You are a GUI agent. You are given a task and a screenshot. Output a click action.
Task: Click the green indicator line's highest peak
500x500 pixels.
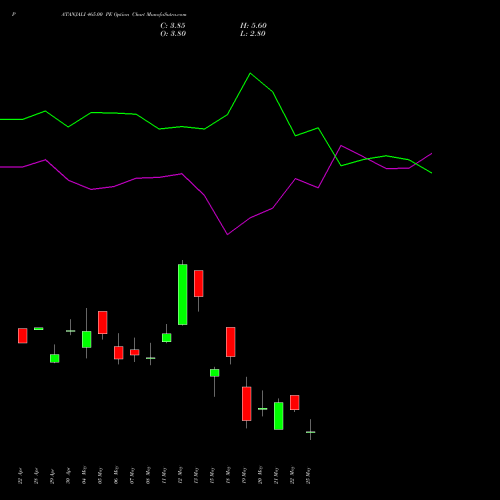tap(251, 73)
